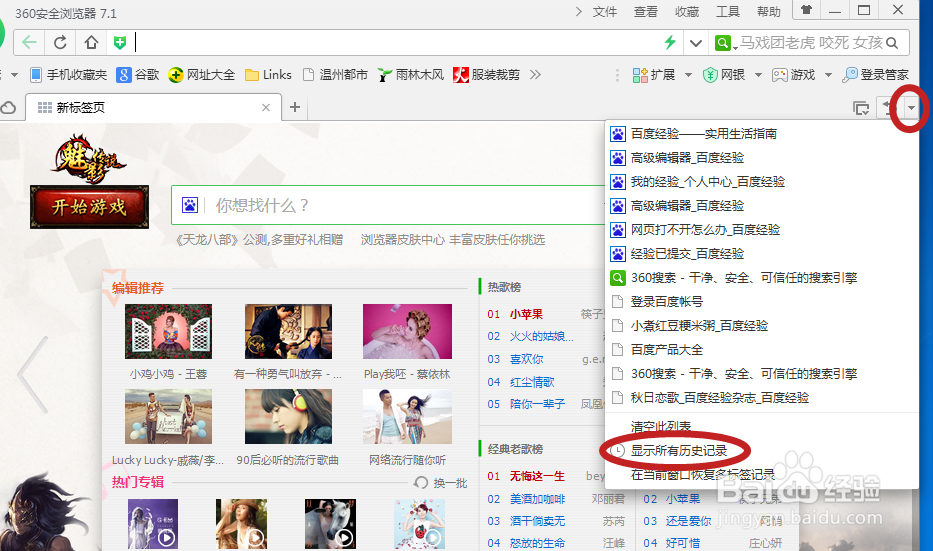Open the 360 search engine selector icon
The image size is (933, 551).
[722, 43]
